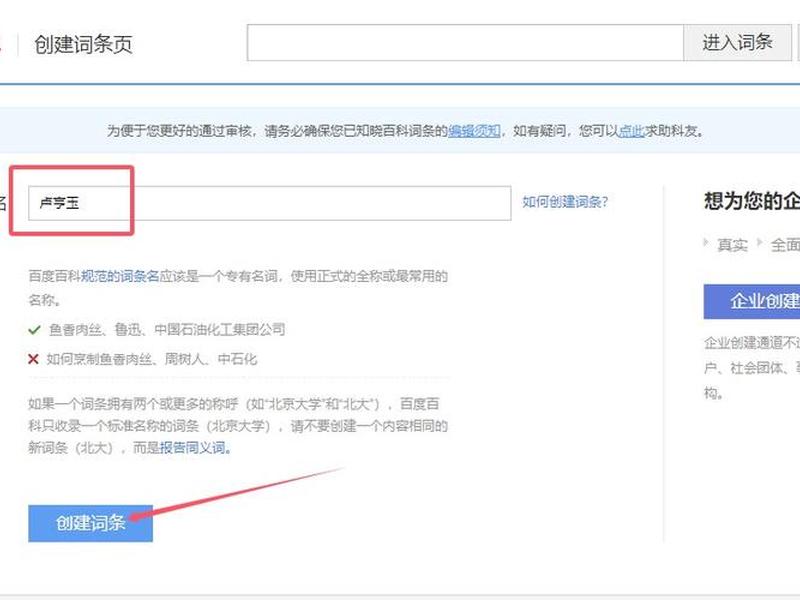Click the entry name field containing 卢亨玉
The image size is (800, 600).
(269, 203)
